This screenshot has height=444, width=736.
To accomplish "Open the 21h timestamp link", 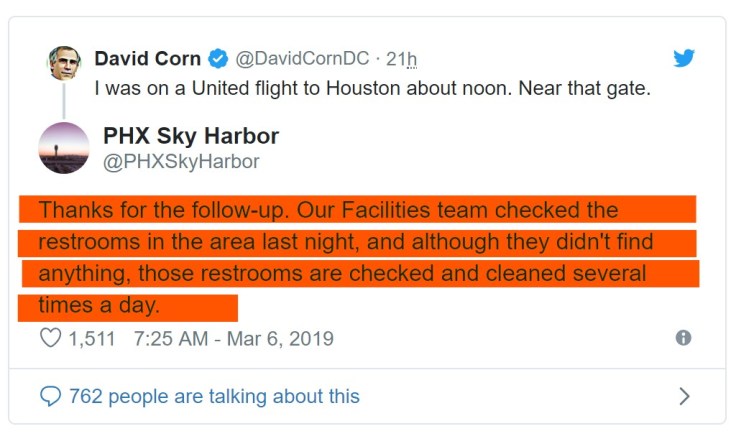I will [402, 59].
